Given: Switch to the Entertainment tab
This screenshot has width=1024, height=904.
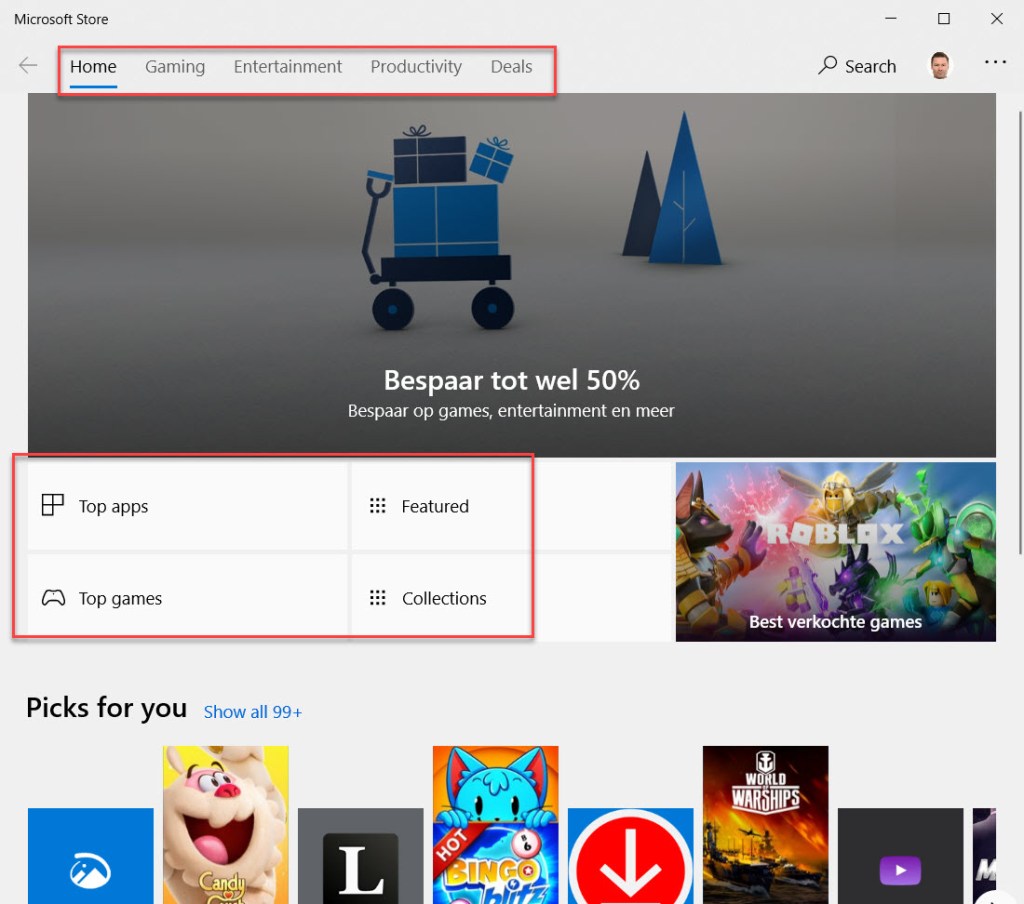Looking at the screenshot, I should (288, 67).
